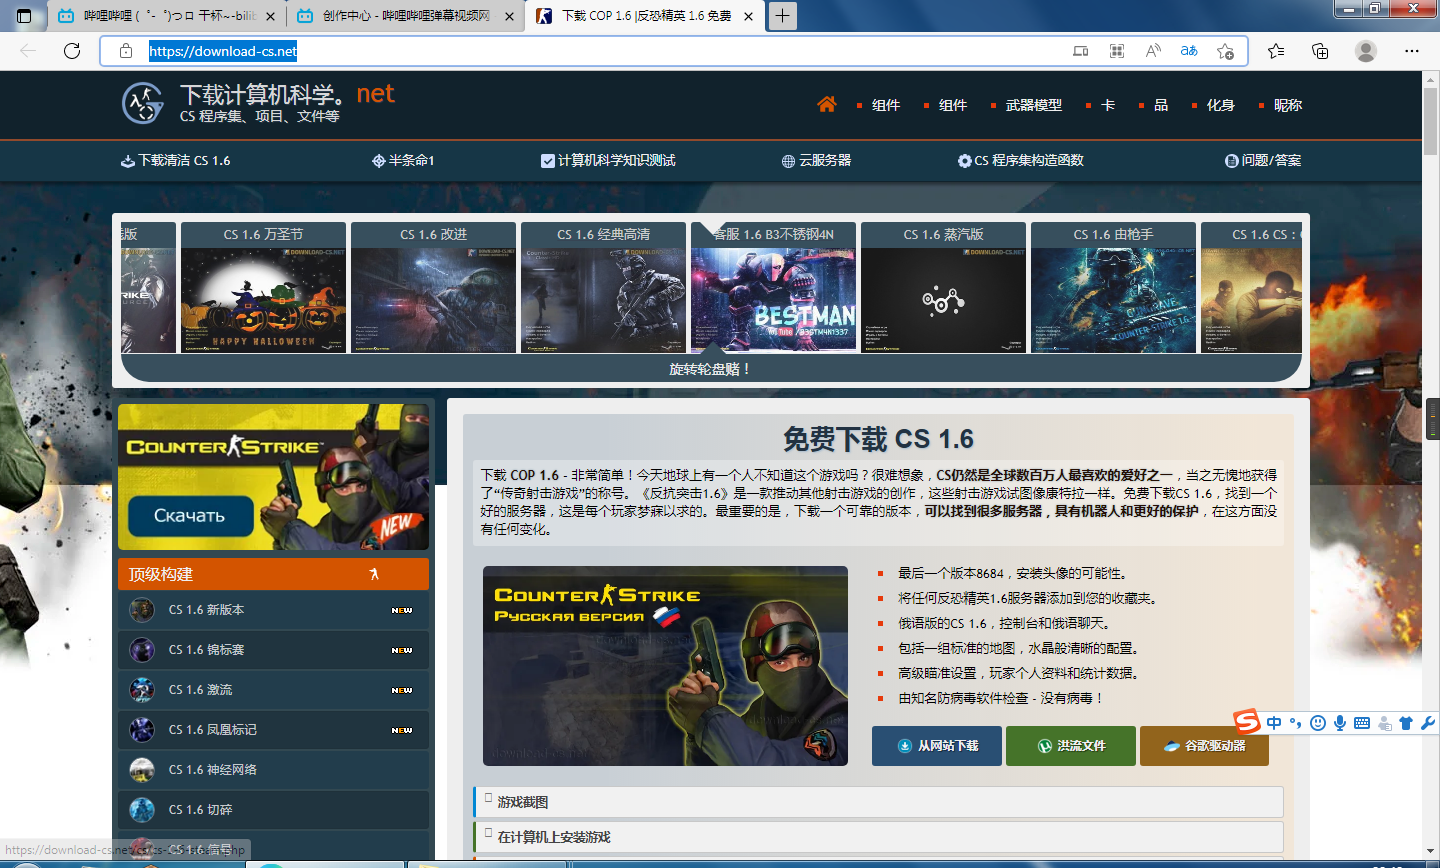Open the 问题/答案 link
The image size is (1440, 868).
1263,160
